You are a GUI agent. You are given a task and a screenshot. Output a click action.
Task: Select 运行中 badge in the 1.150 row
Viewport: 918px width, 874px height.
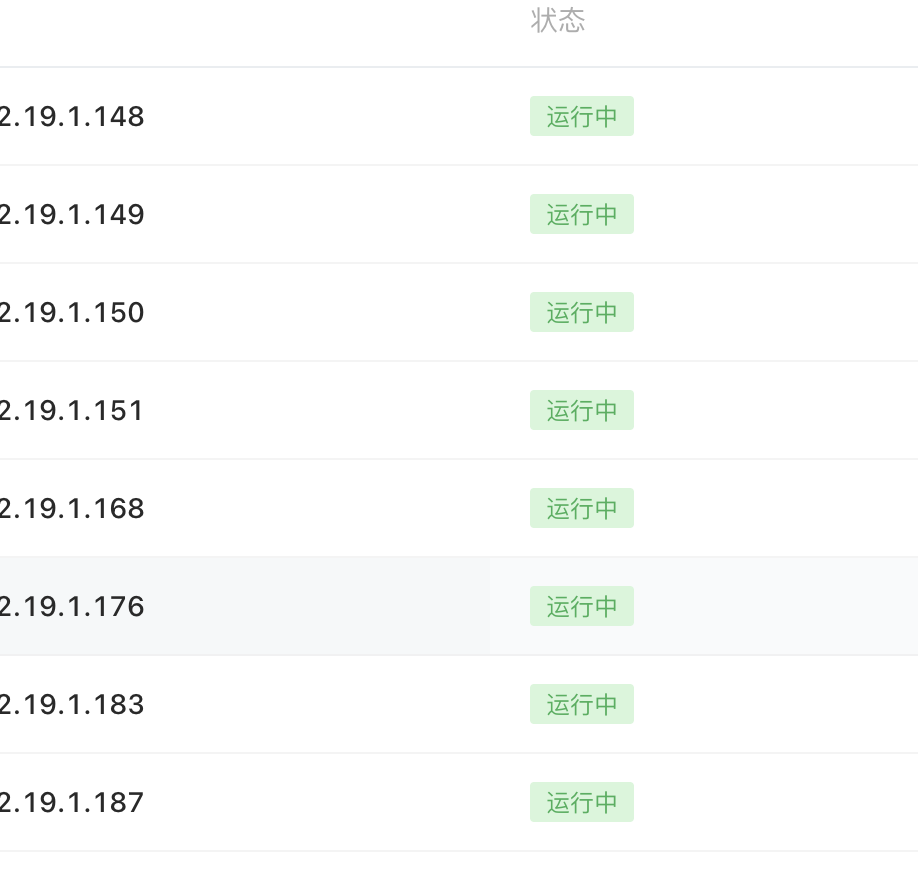pos(581,313)
